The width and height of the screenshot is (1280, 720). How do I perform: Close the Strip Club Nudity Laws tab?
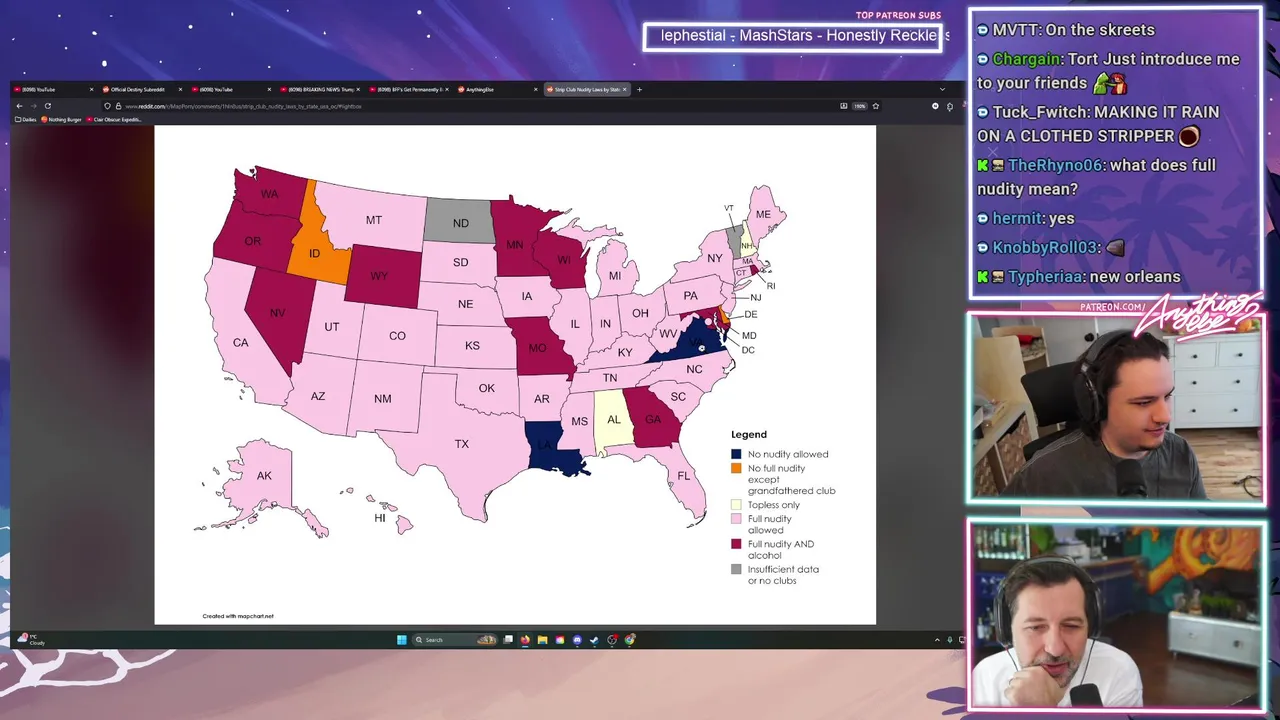624,89
